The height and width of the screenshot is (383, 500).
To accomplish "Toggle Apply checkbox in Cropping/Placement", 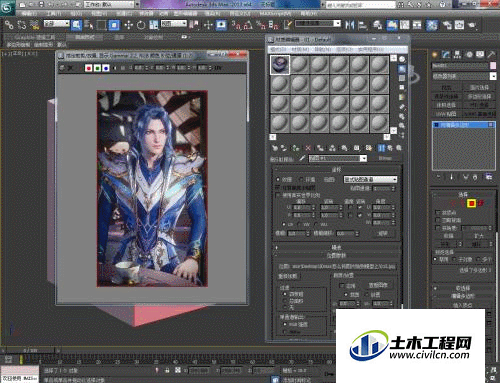I will (x=342, y=285).
